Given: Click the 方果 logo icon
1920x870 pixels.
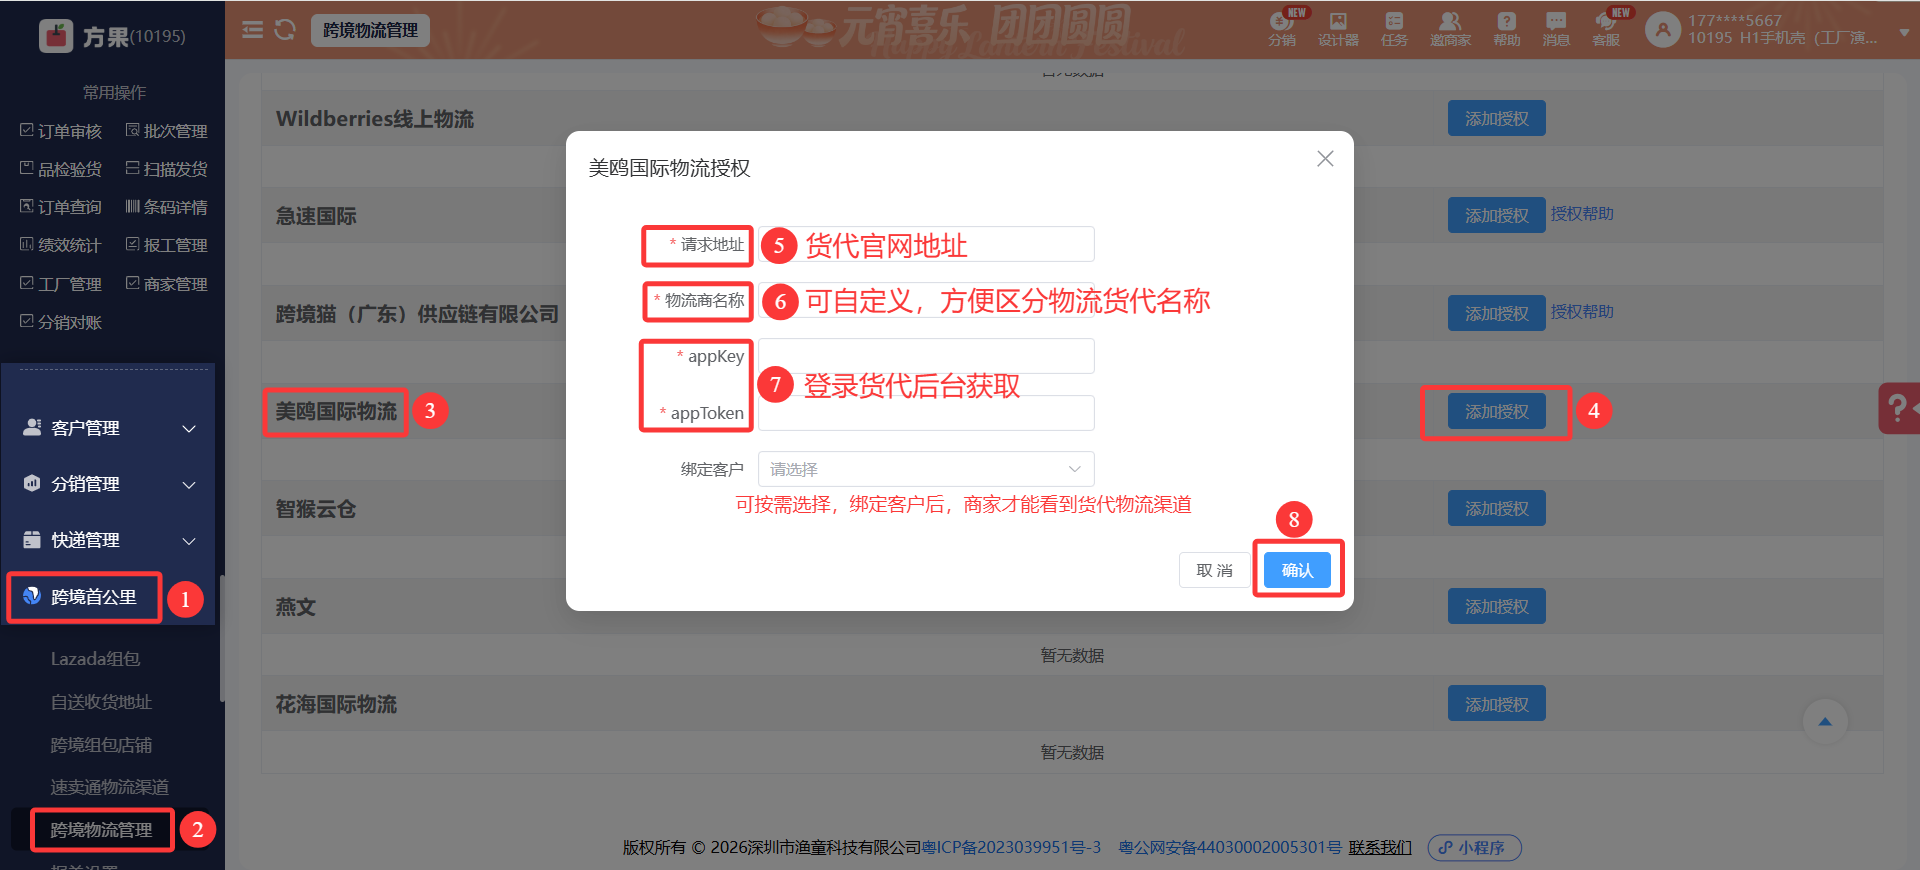Looking at the screenshot, I should point(56,36).
